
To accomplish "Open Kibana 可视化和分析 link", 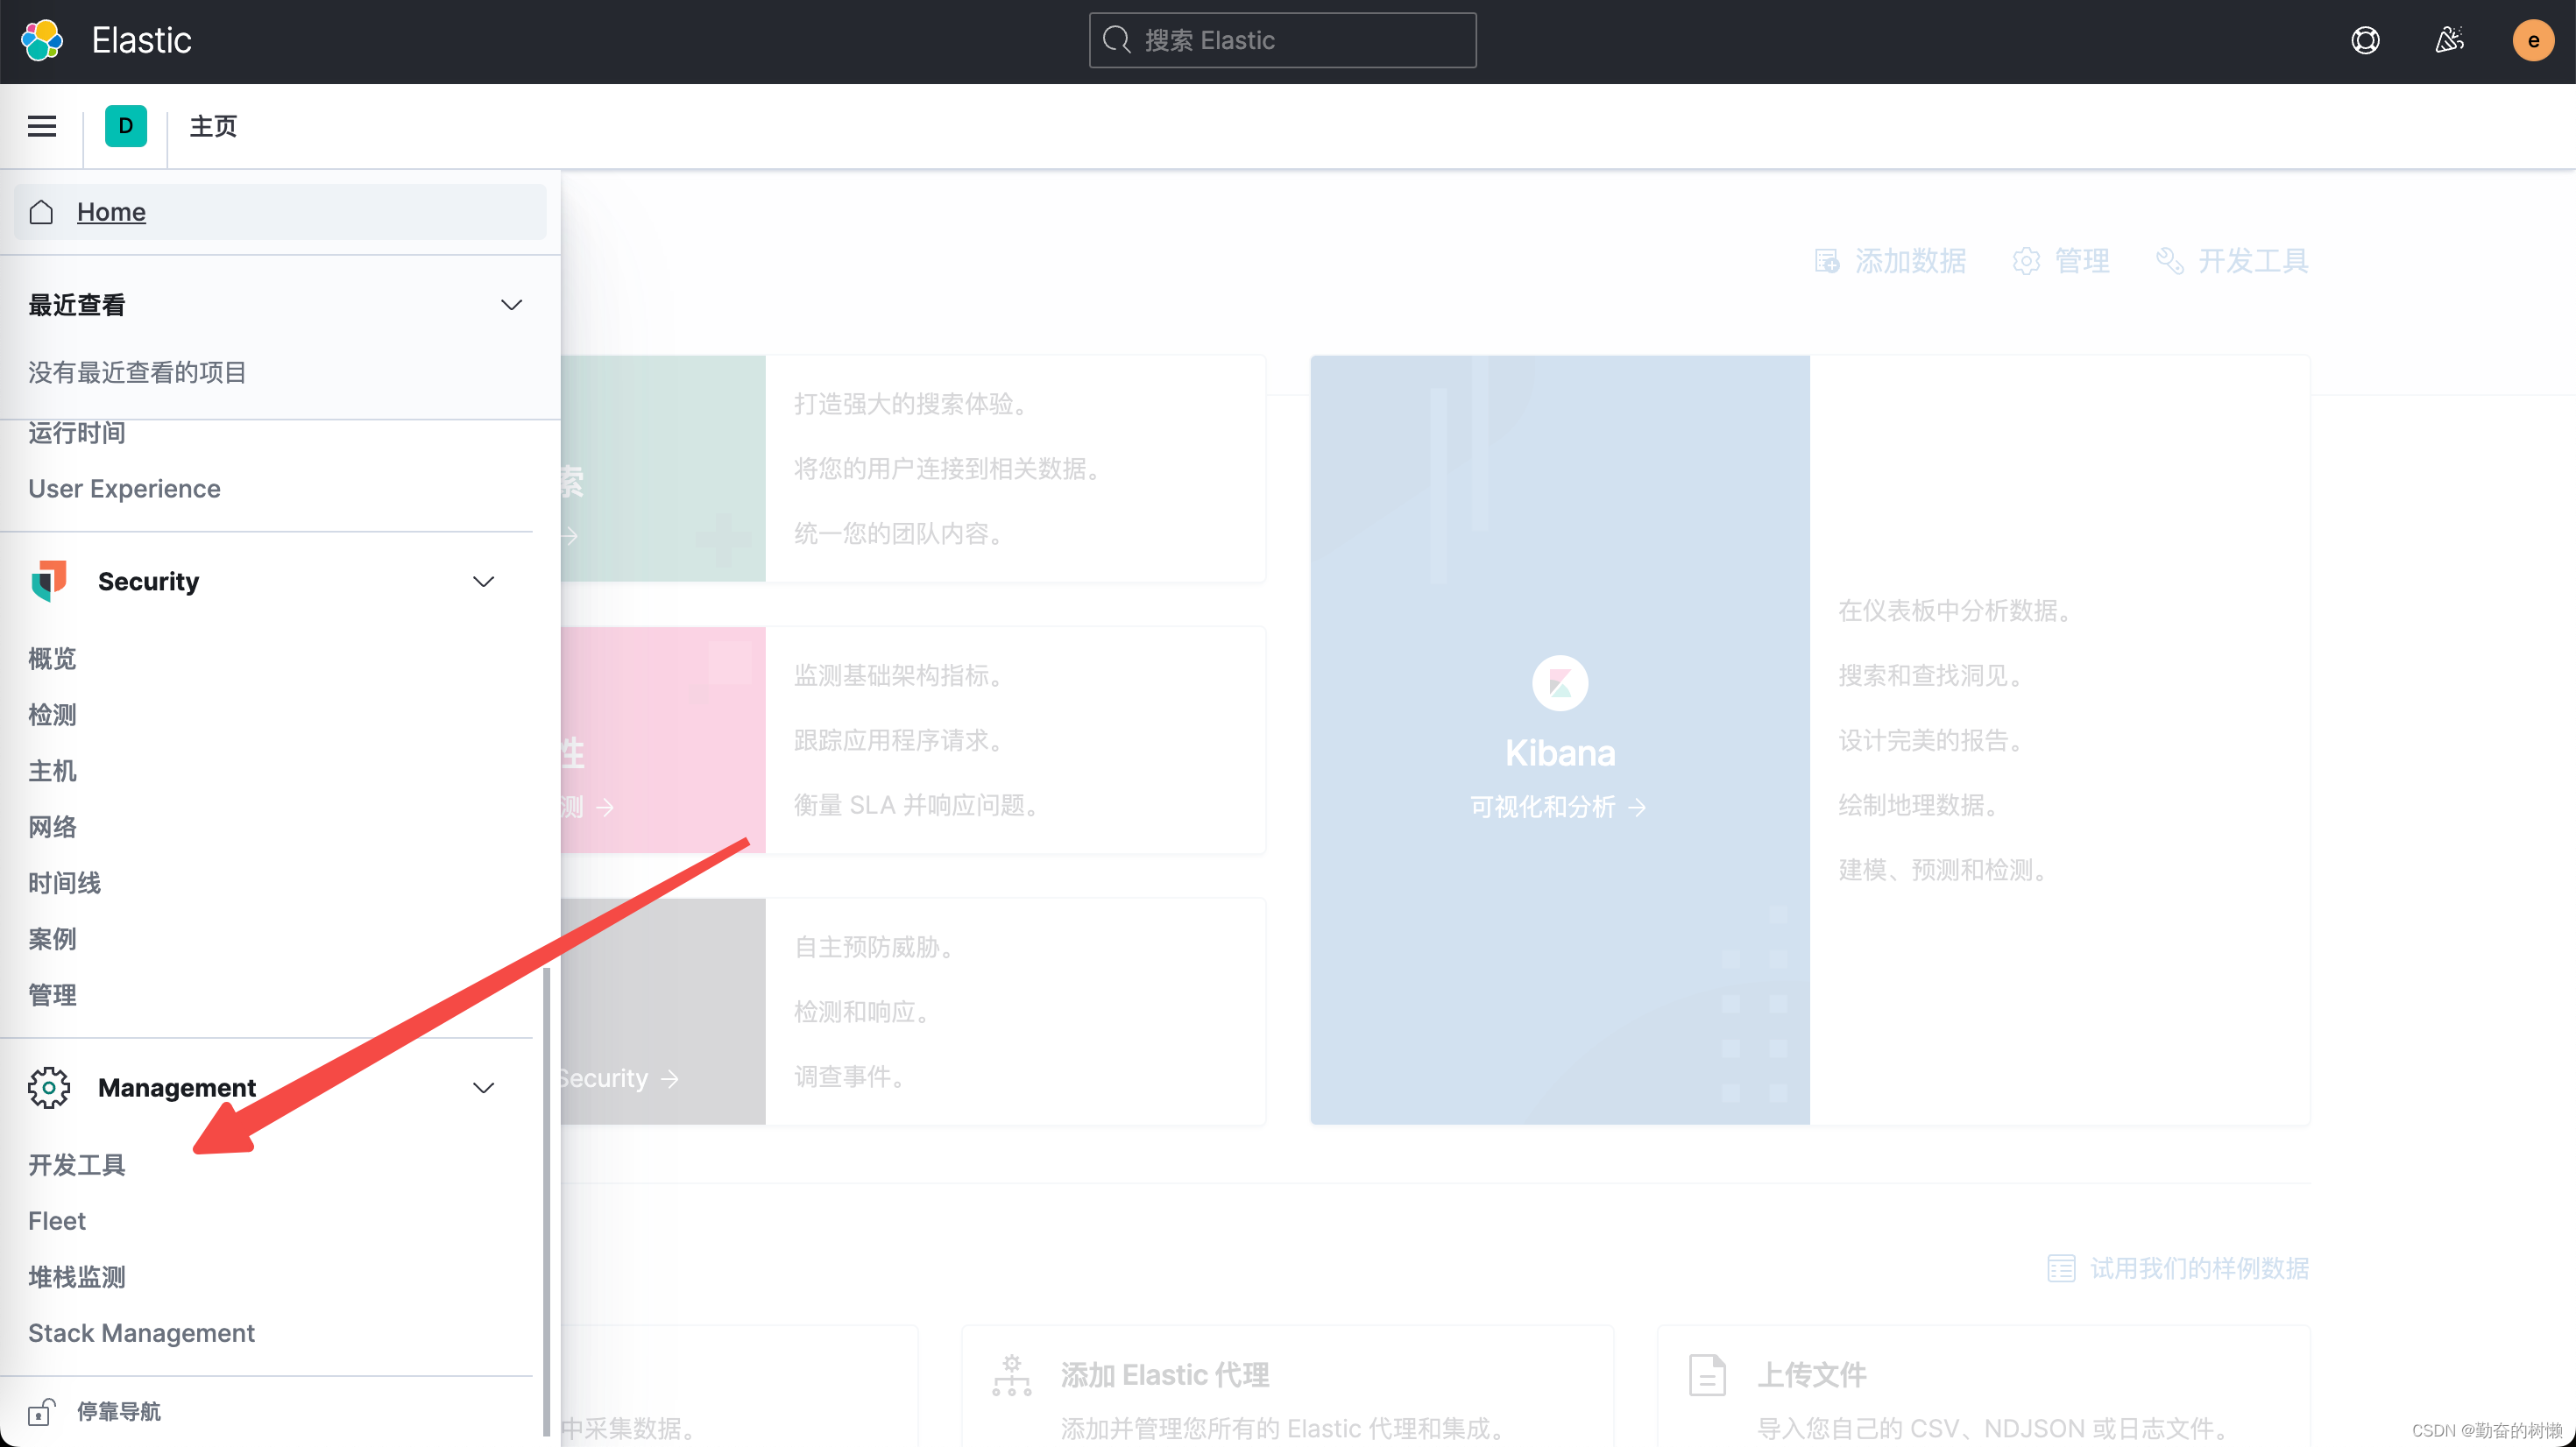I will tap(1558, 807).
